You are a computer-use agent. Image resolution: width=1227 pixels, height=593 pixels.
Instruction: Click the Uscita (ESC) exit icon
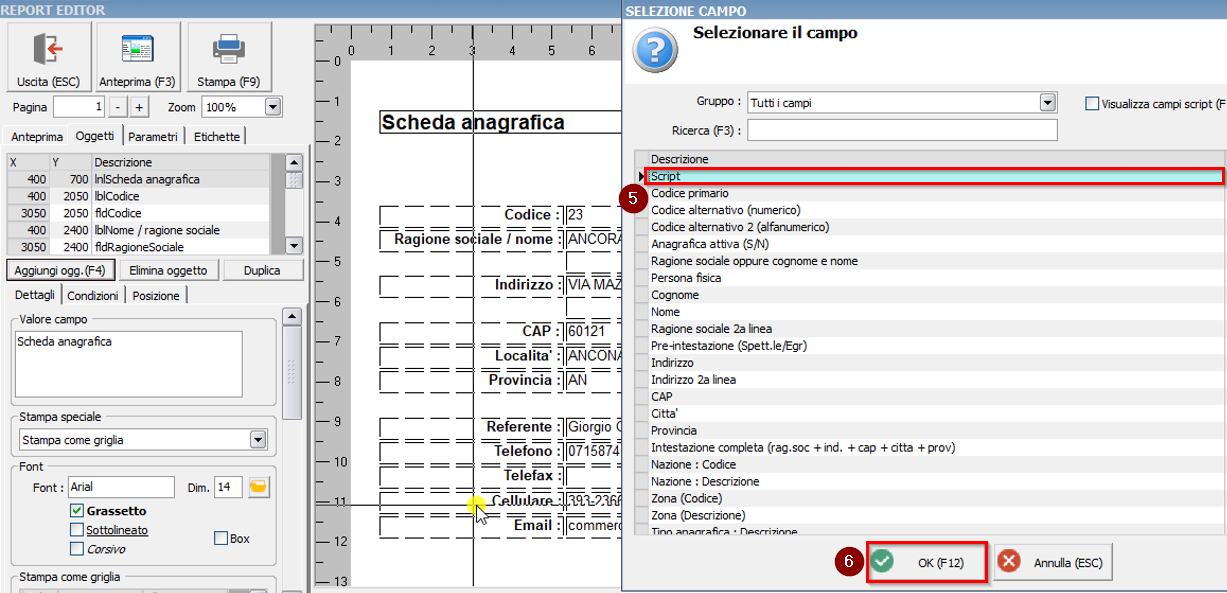48,49
